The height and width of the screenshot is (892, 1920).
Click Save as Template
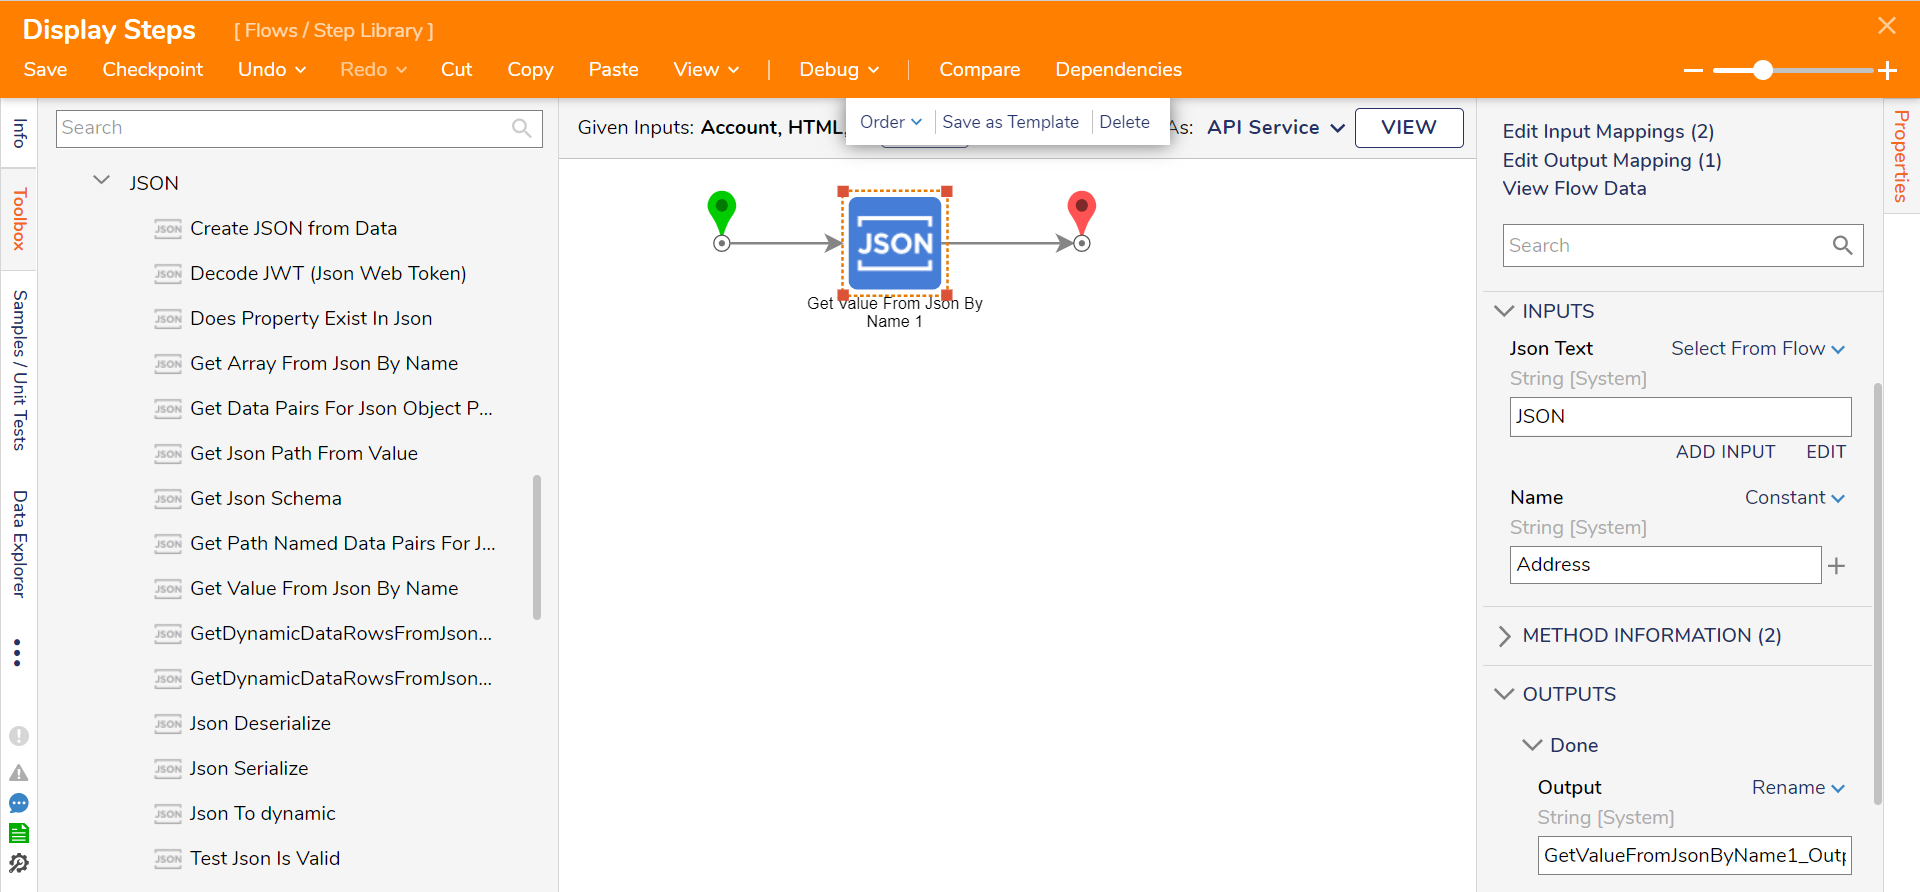coord(1010,122)
